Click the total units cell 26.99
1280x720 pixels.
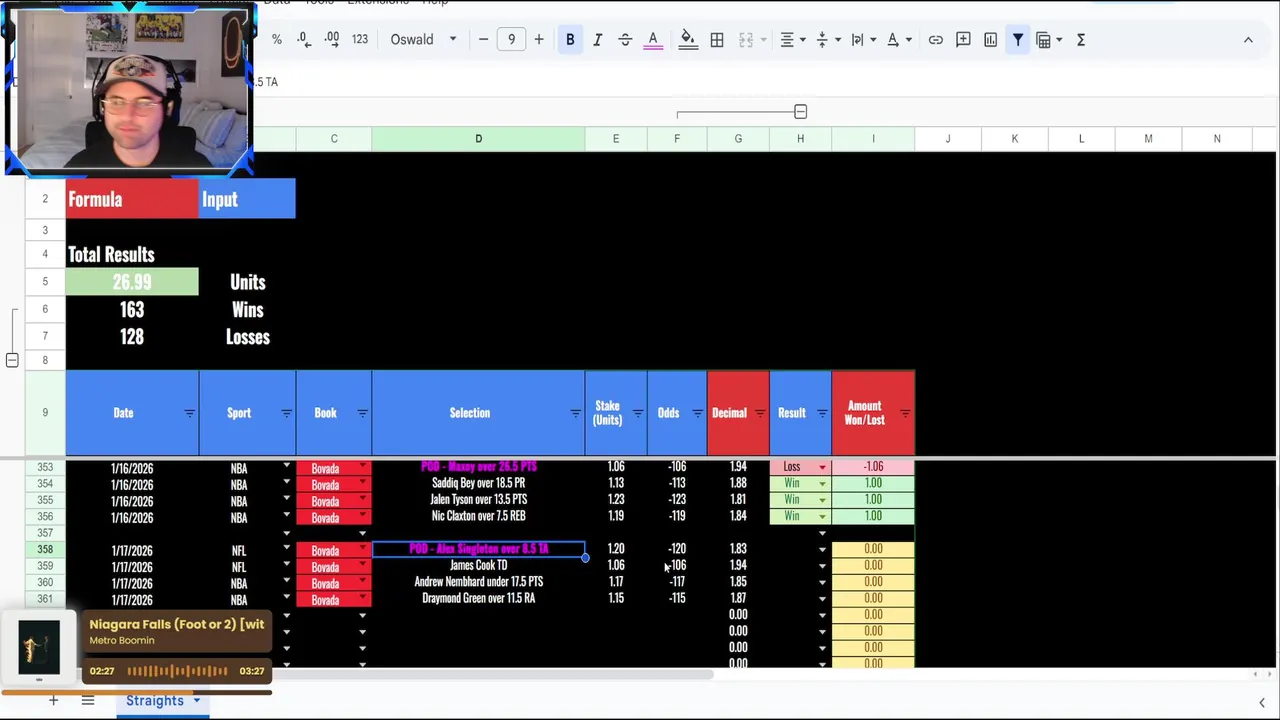(x=132, y=283)
